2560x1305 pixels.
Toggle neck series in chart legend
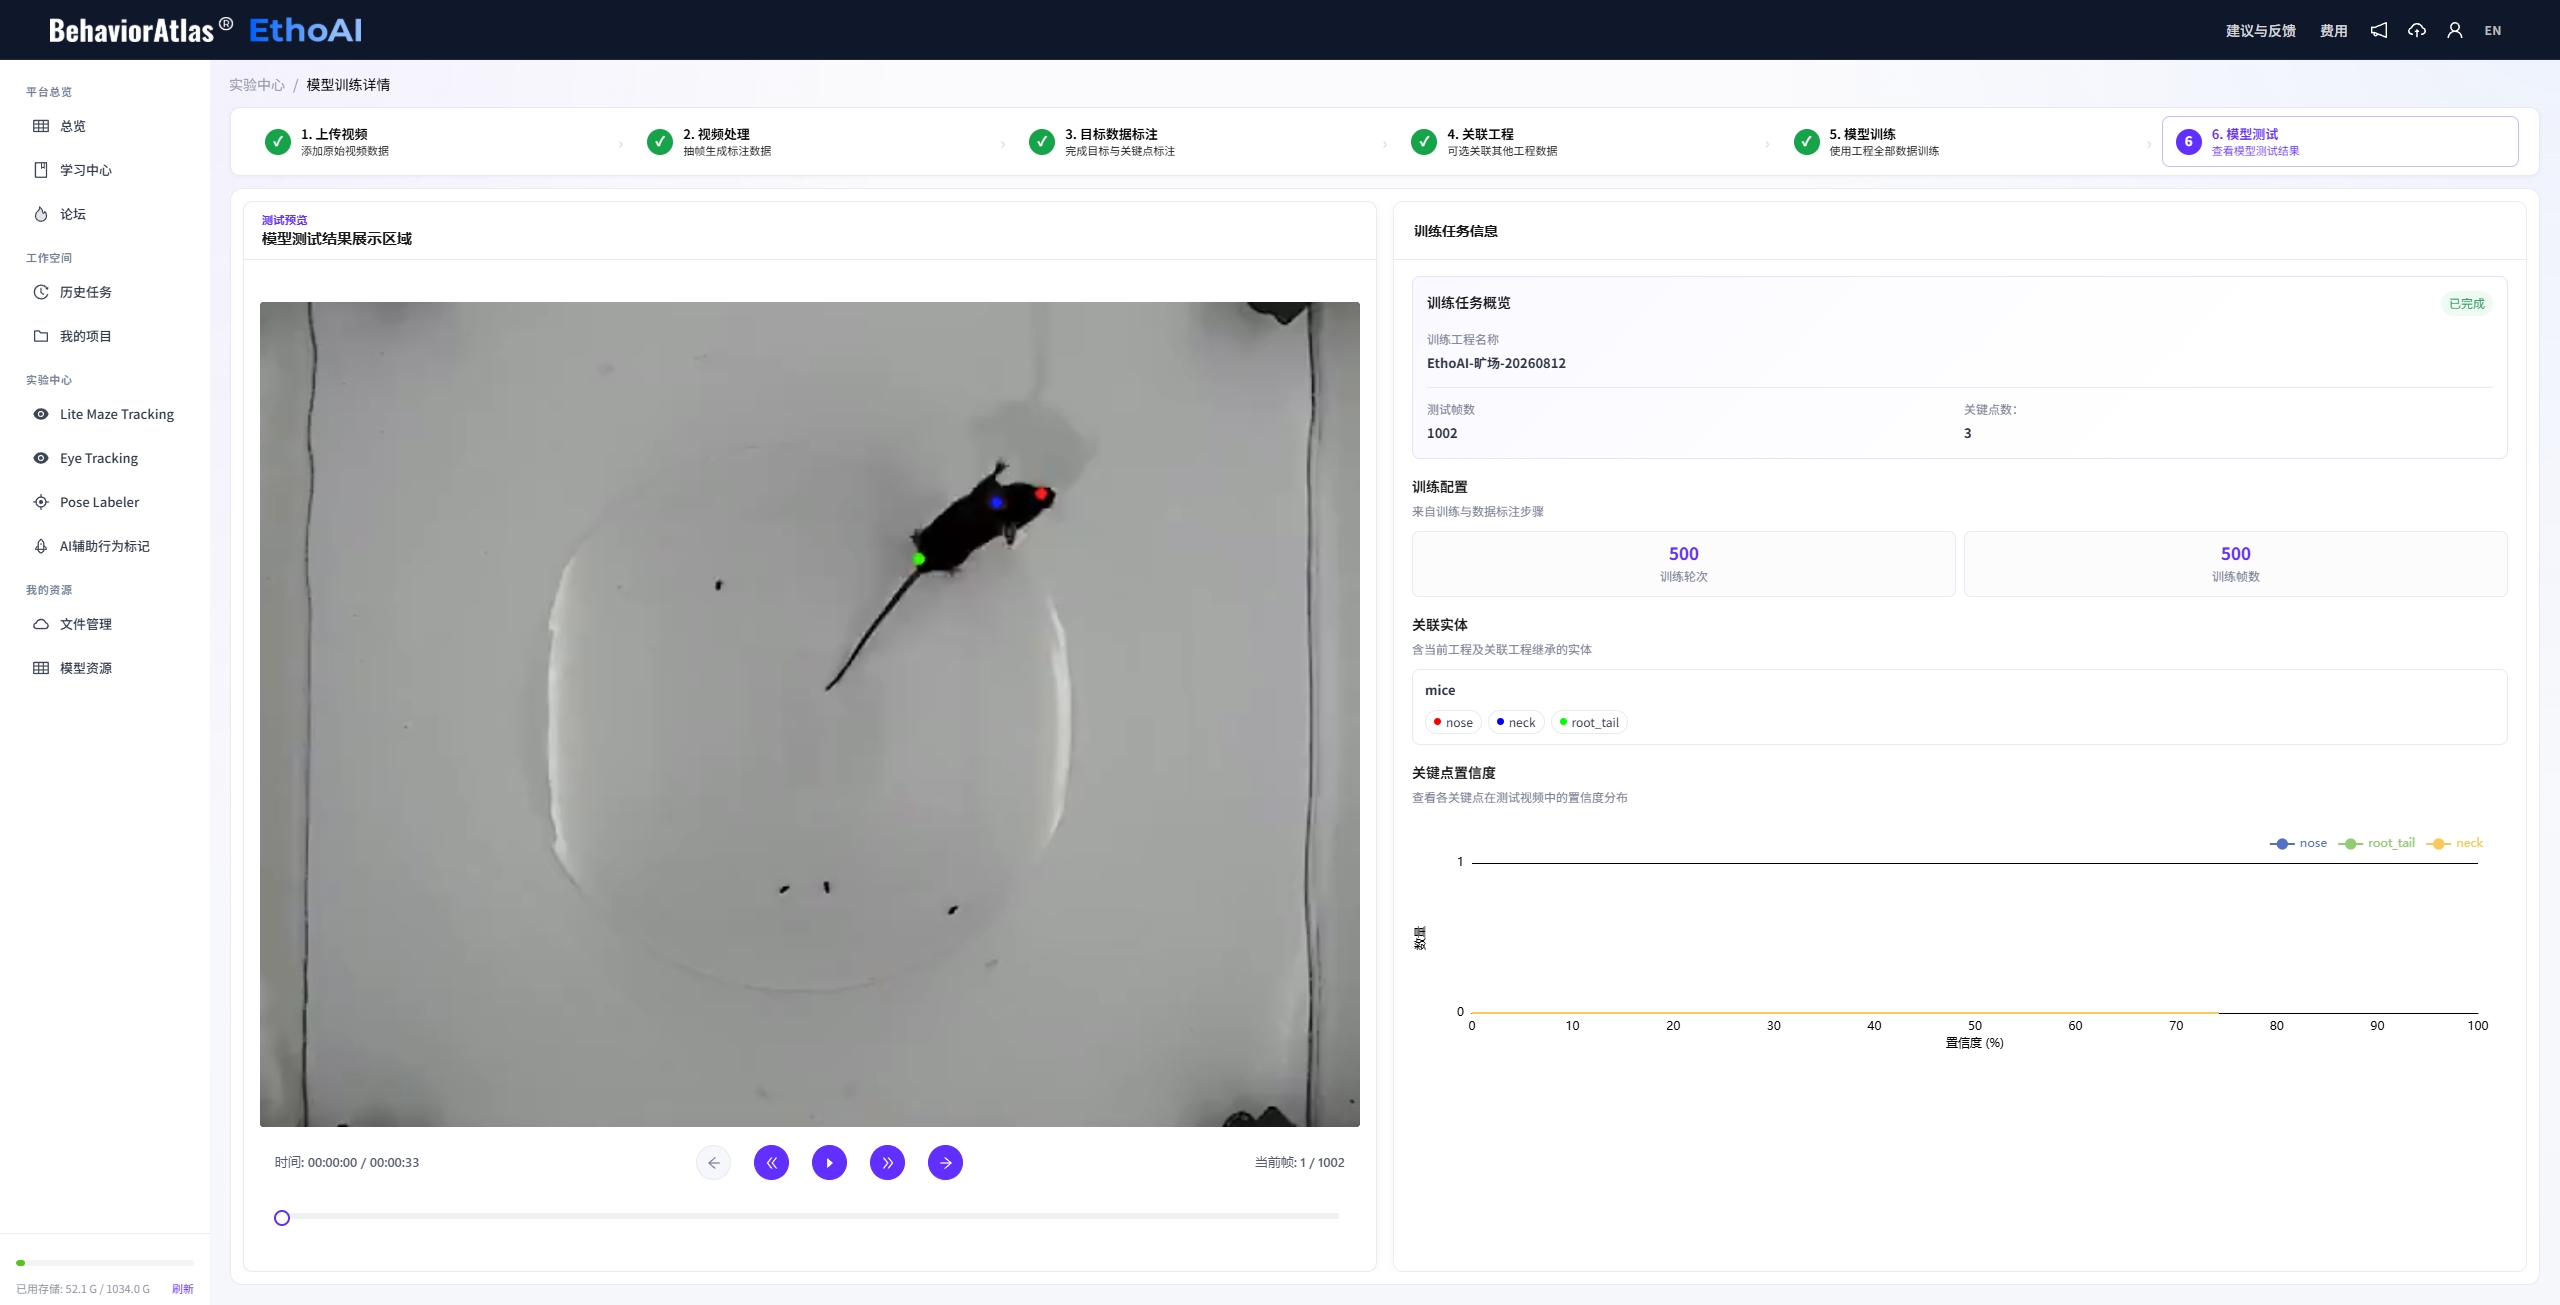[x=2454, y=843]
